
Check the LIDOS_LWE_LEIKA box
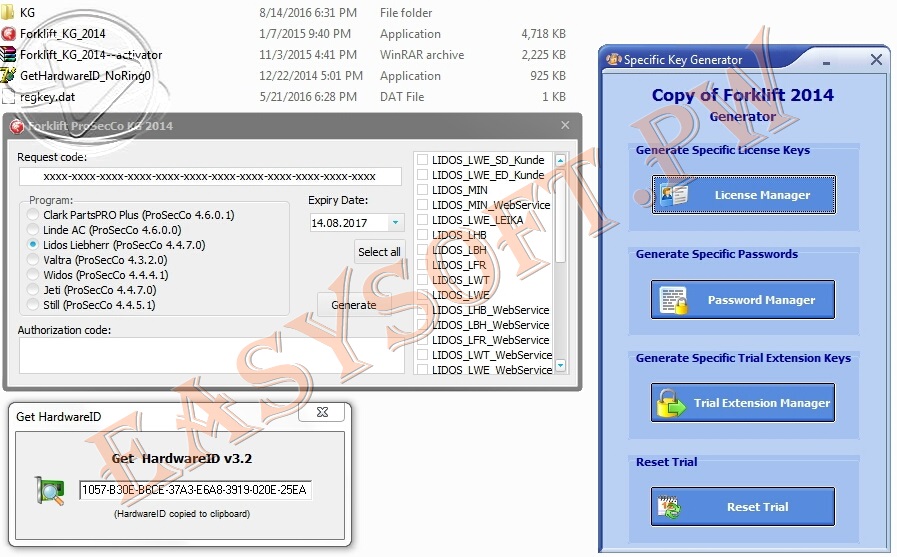click(422, 220)
